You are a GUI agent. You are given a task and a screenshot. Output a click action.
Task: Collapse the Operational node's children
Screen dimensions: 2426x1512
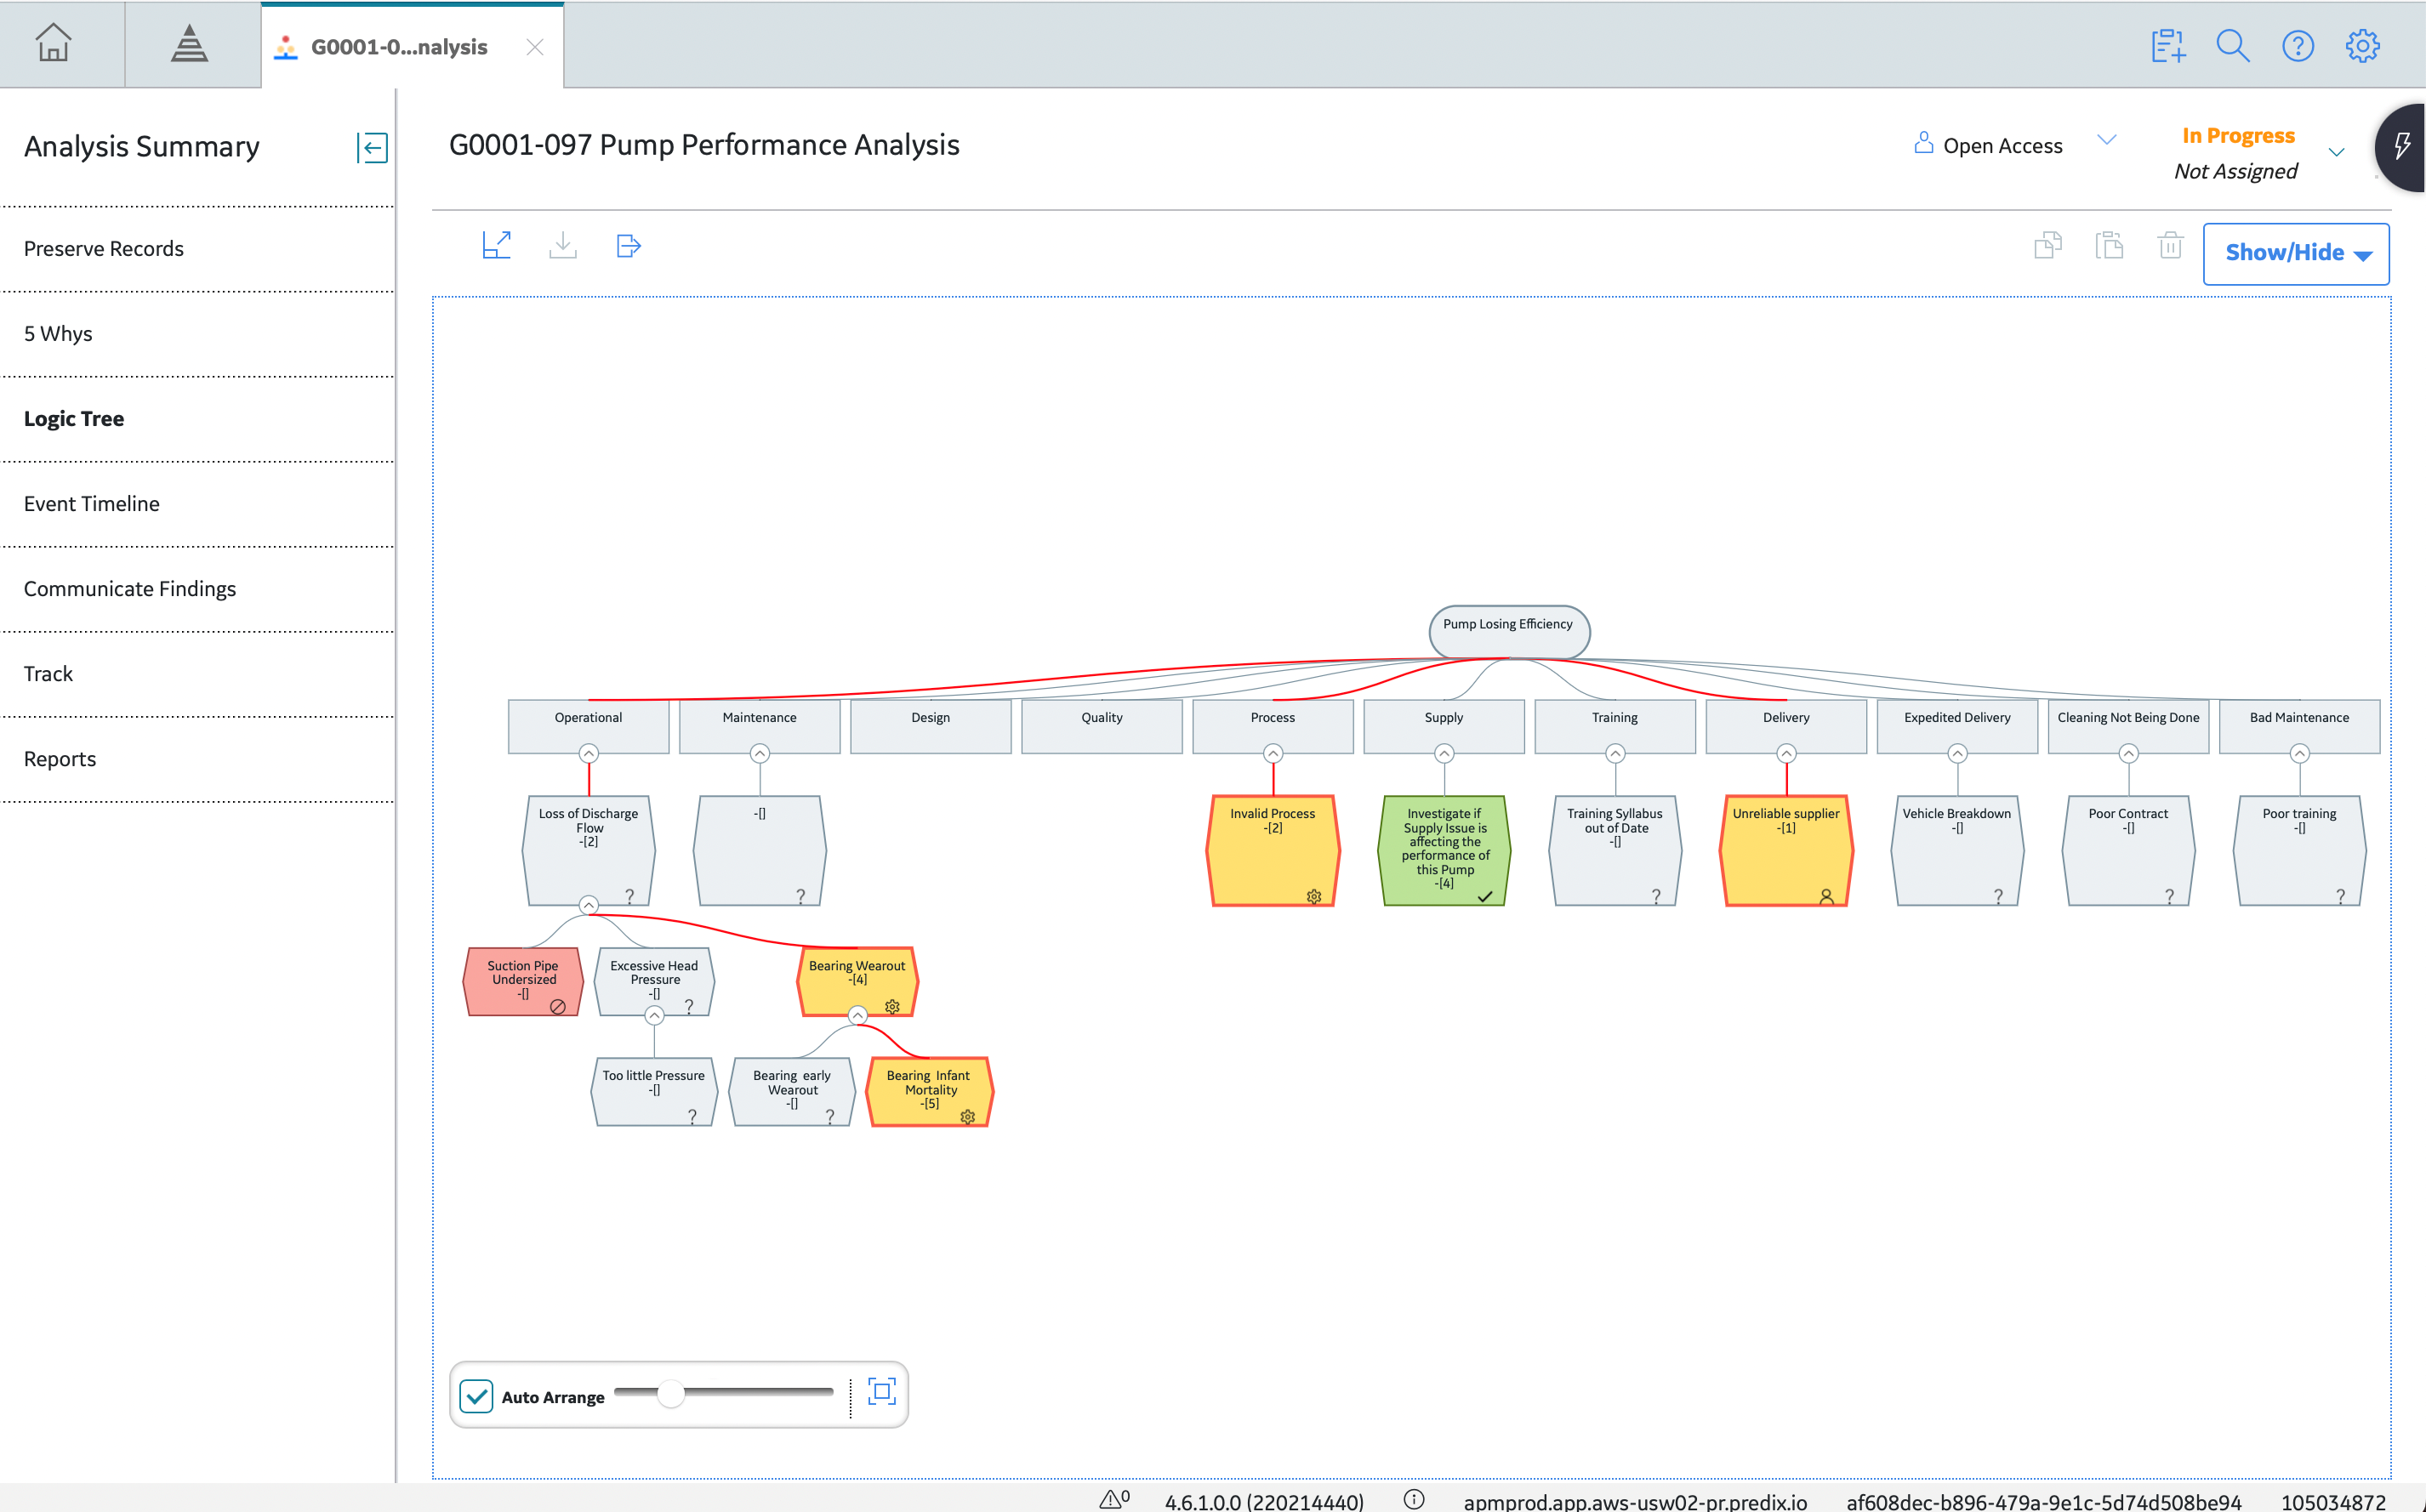click(589, 753)
